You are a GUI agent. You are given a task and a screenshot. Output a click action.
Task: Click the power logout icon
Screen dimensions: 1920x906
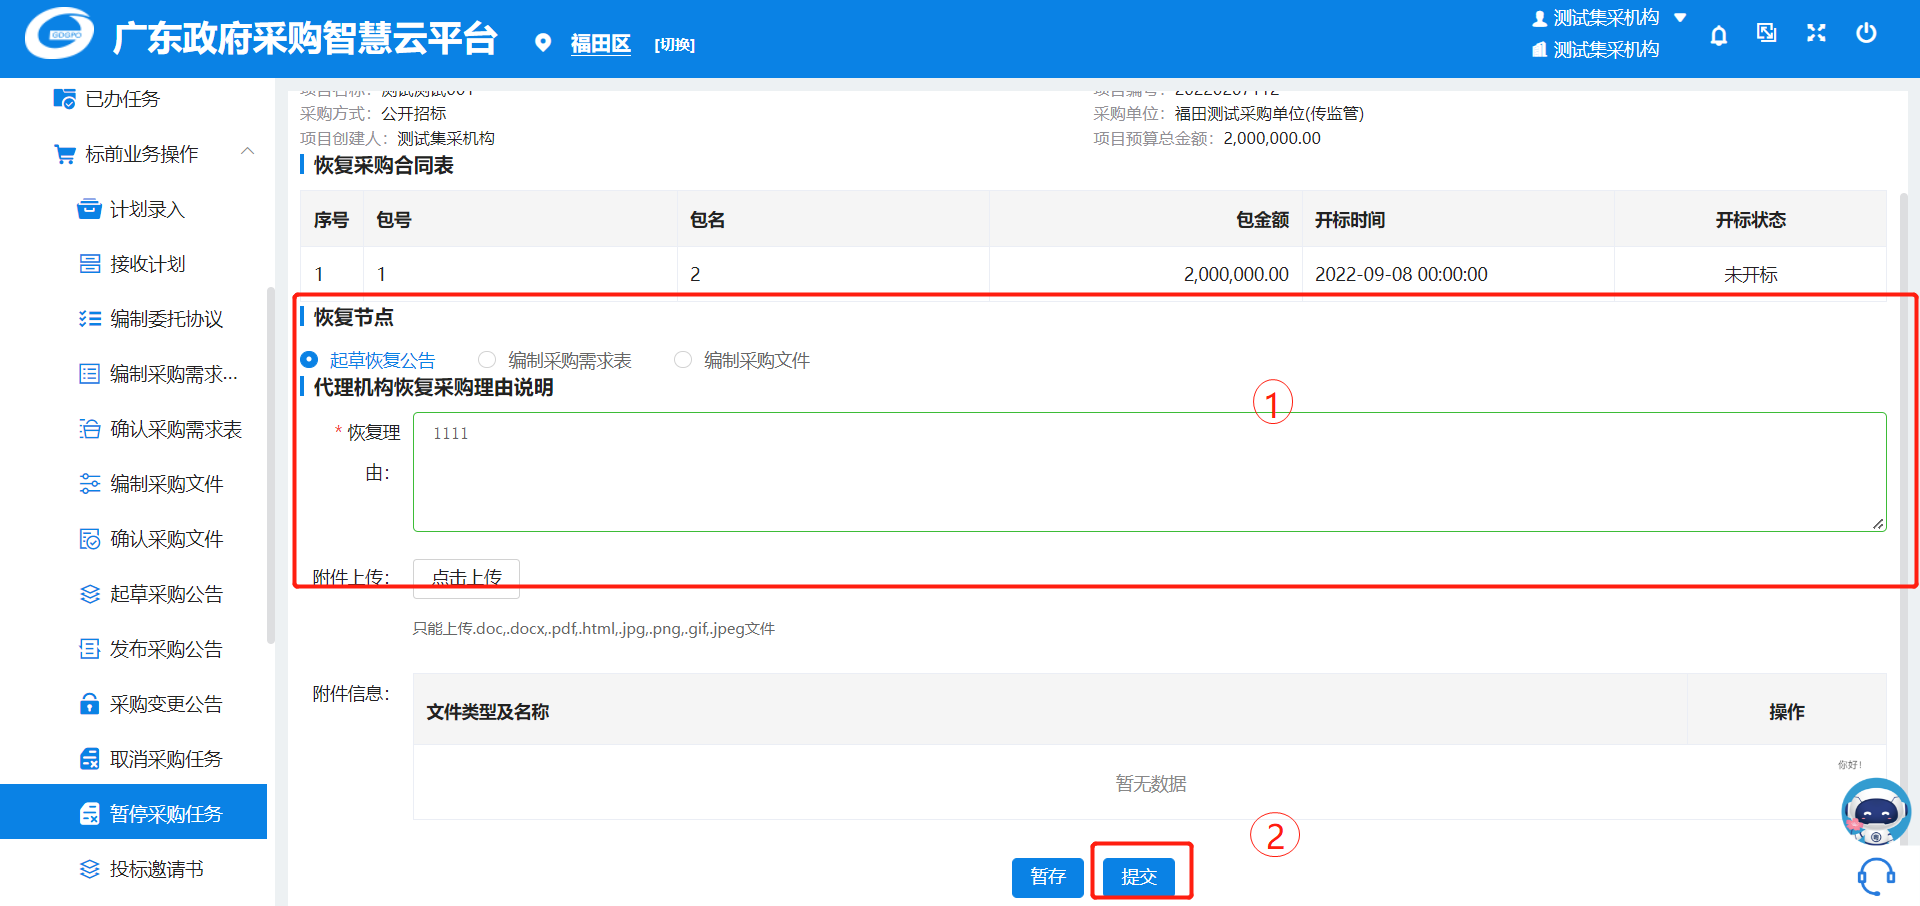[1866, 34]
